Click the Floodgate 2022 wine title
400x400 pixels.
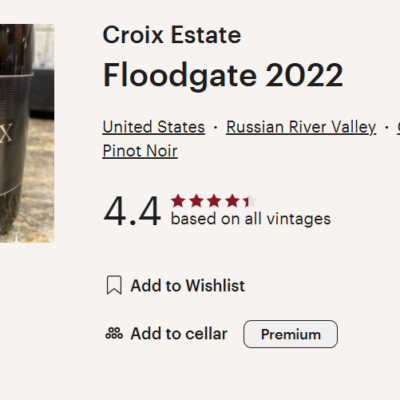pos(223,76)
